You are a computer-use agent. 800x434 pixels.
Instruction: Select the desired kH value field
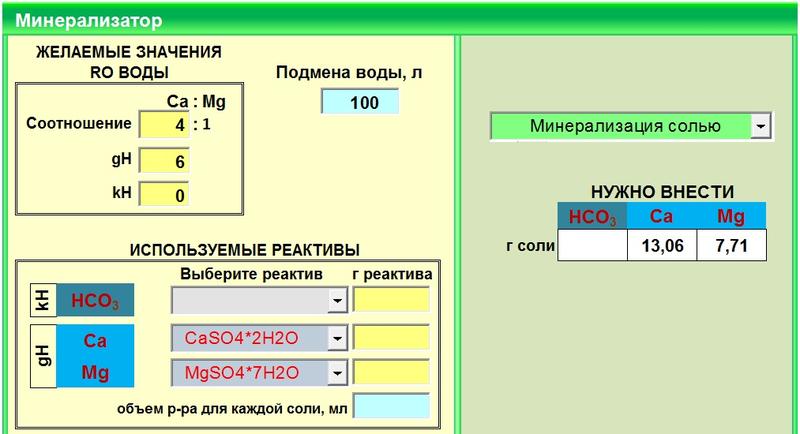click(x=164, y=195)
